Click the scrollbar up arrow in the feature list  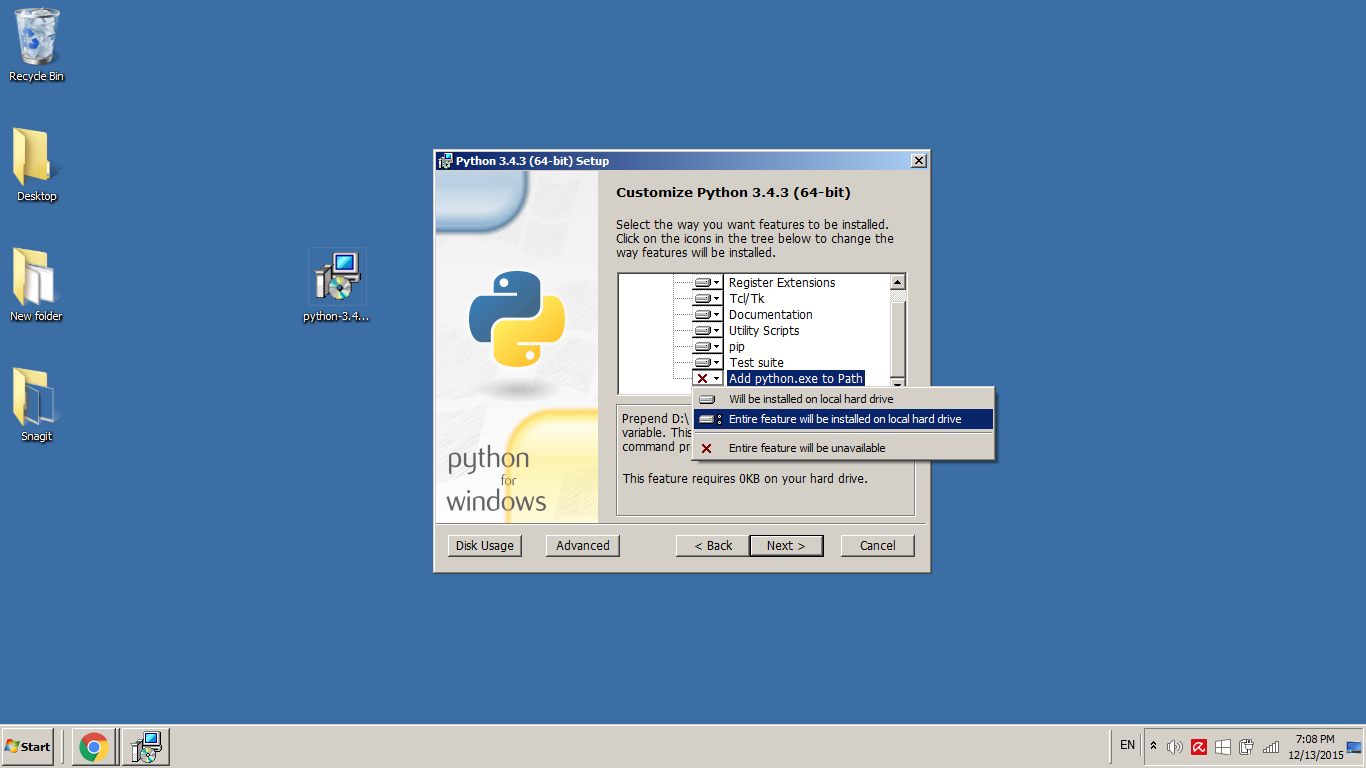point(898,281)
